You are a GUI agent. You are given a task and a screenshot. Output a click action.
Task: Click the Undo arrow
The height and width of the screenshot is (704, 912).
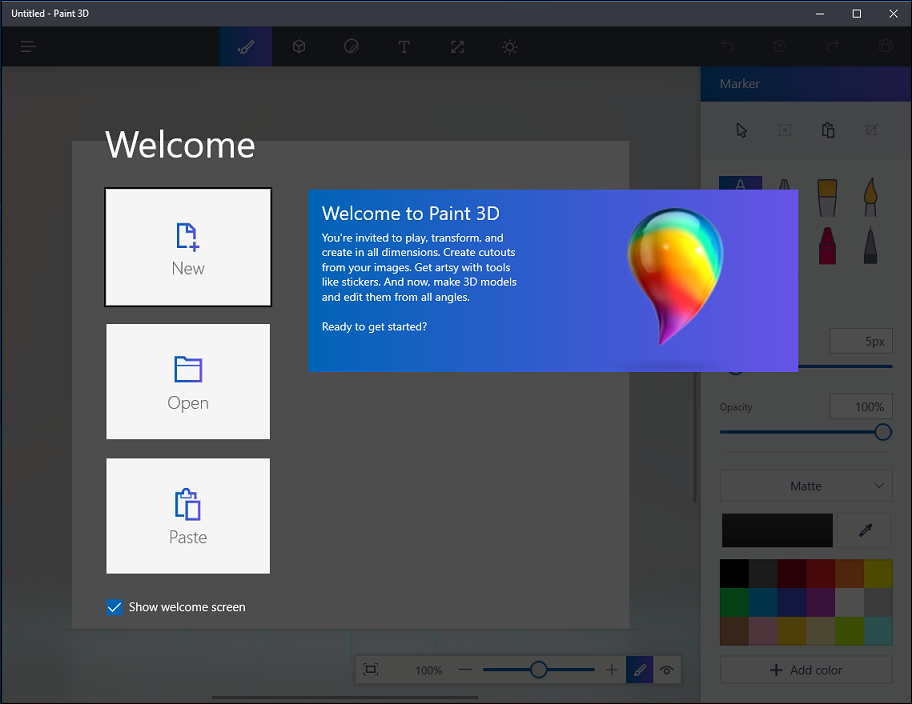pyautogui.click(x=728, y=46)
